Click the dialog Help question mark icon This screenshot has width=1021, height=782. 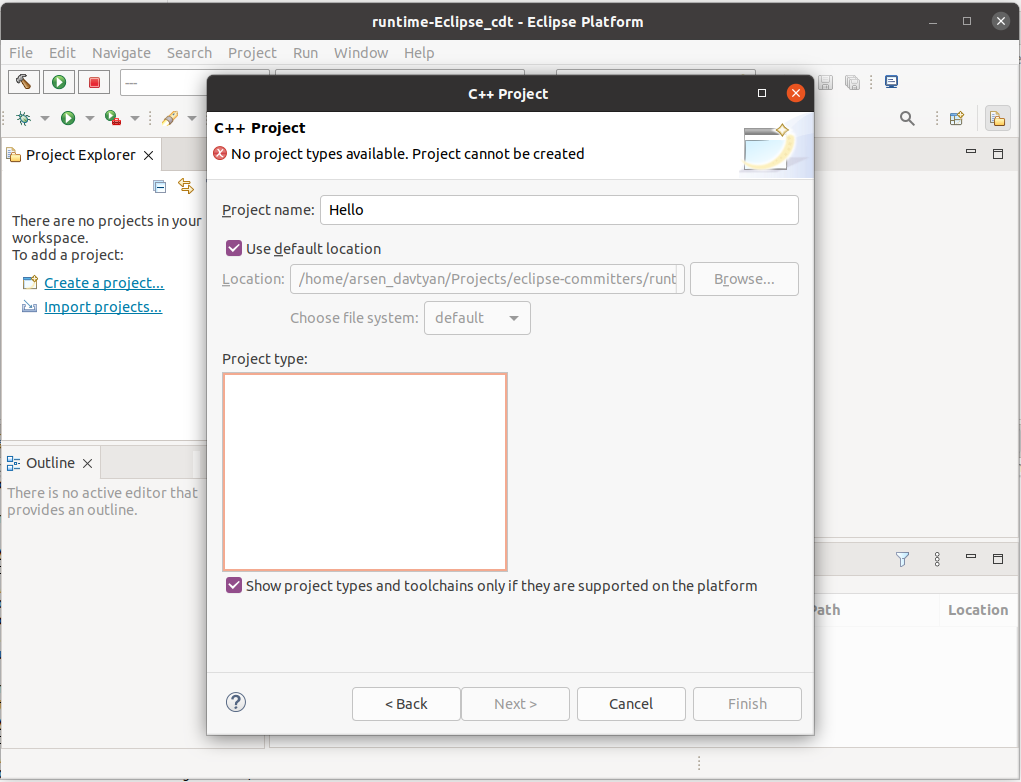tap(236, 702)
